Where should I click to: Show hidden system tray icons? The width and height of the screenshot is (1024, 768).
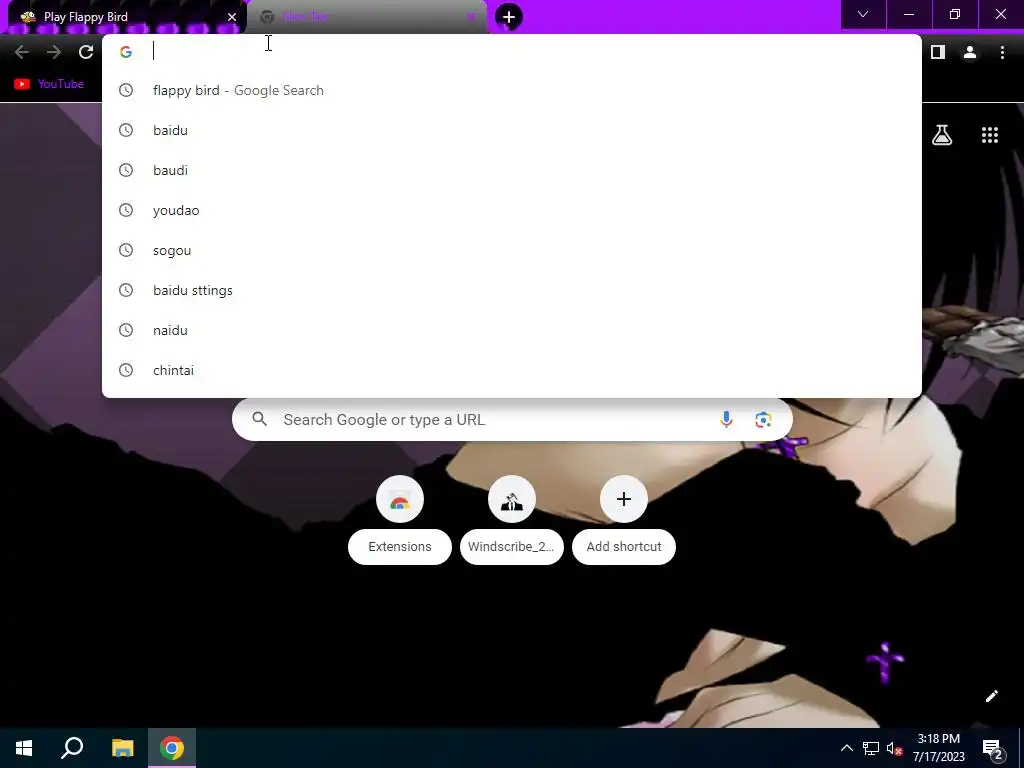846,748
